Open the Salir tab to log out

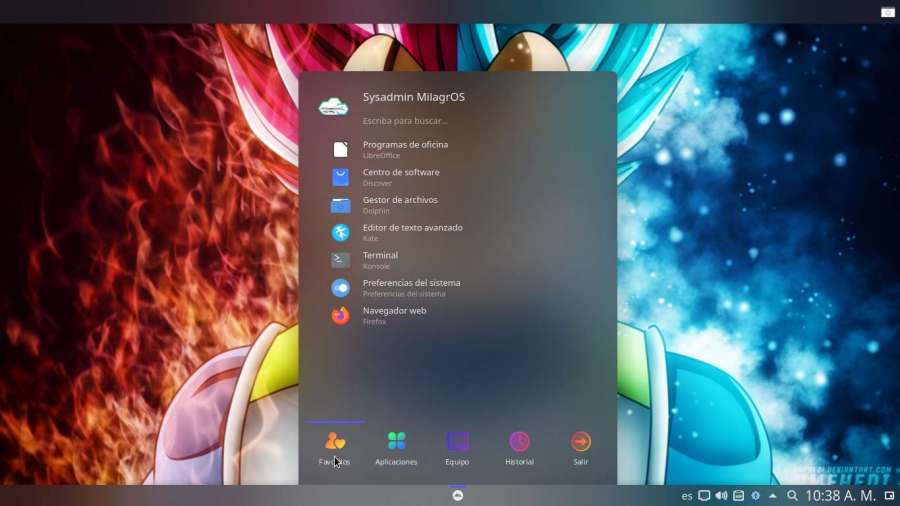coord(581,447)
